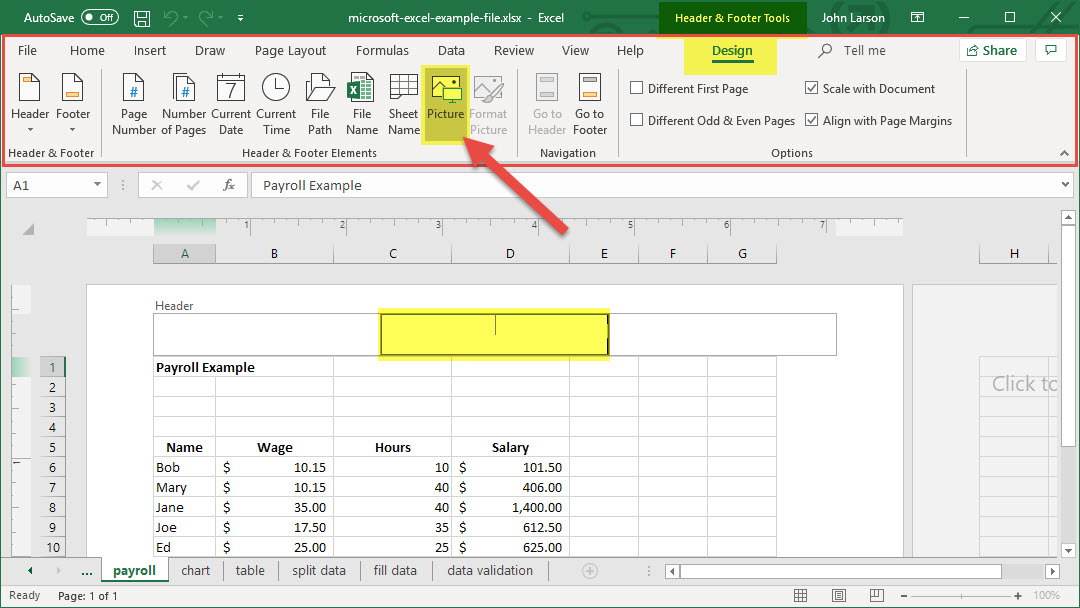
Task: Insert Current Date element
Action: pyautogui.click(x=231, y=104)
